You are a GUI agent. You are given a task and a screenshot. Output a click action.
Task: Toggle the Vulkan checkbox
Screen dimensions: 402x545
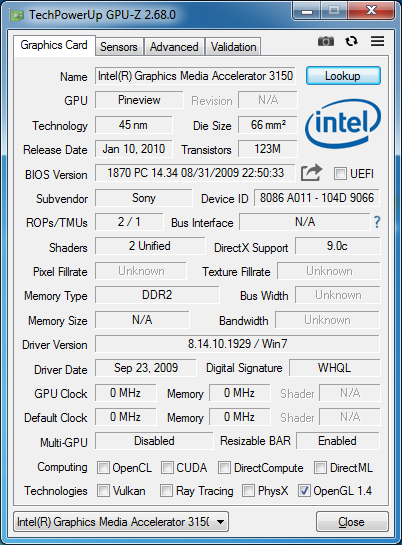[x=103, y=491]
